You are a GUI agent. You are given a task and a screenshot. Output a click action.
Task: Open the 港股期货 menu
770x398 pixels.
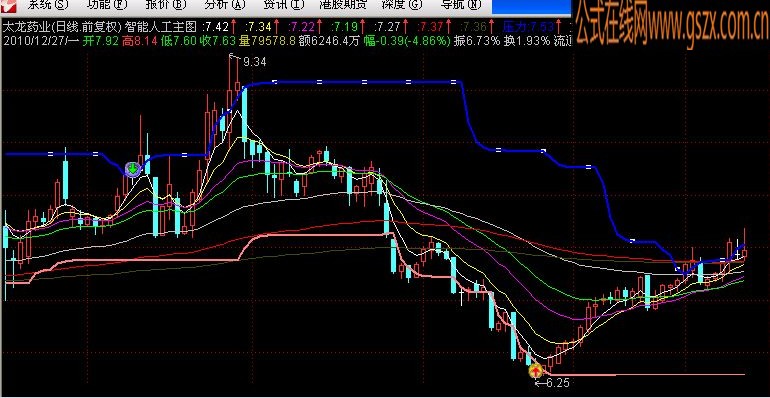tap(342, 5)
